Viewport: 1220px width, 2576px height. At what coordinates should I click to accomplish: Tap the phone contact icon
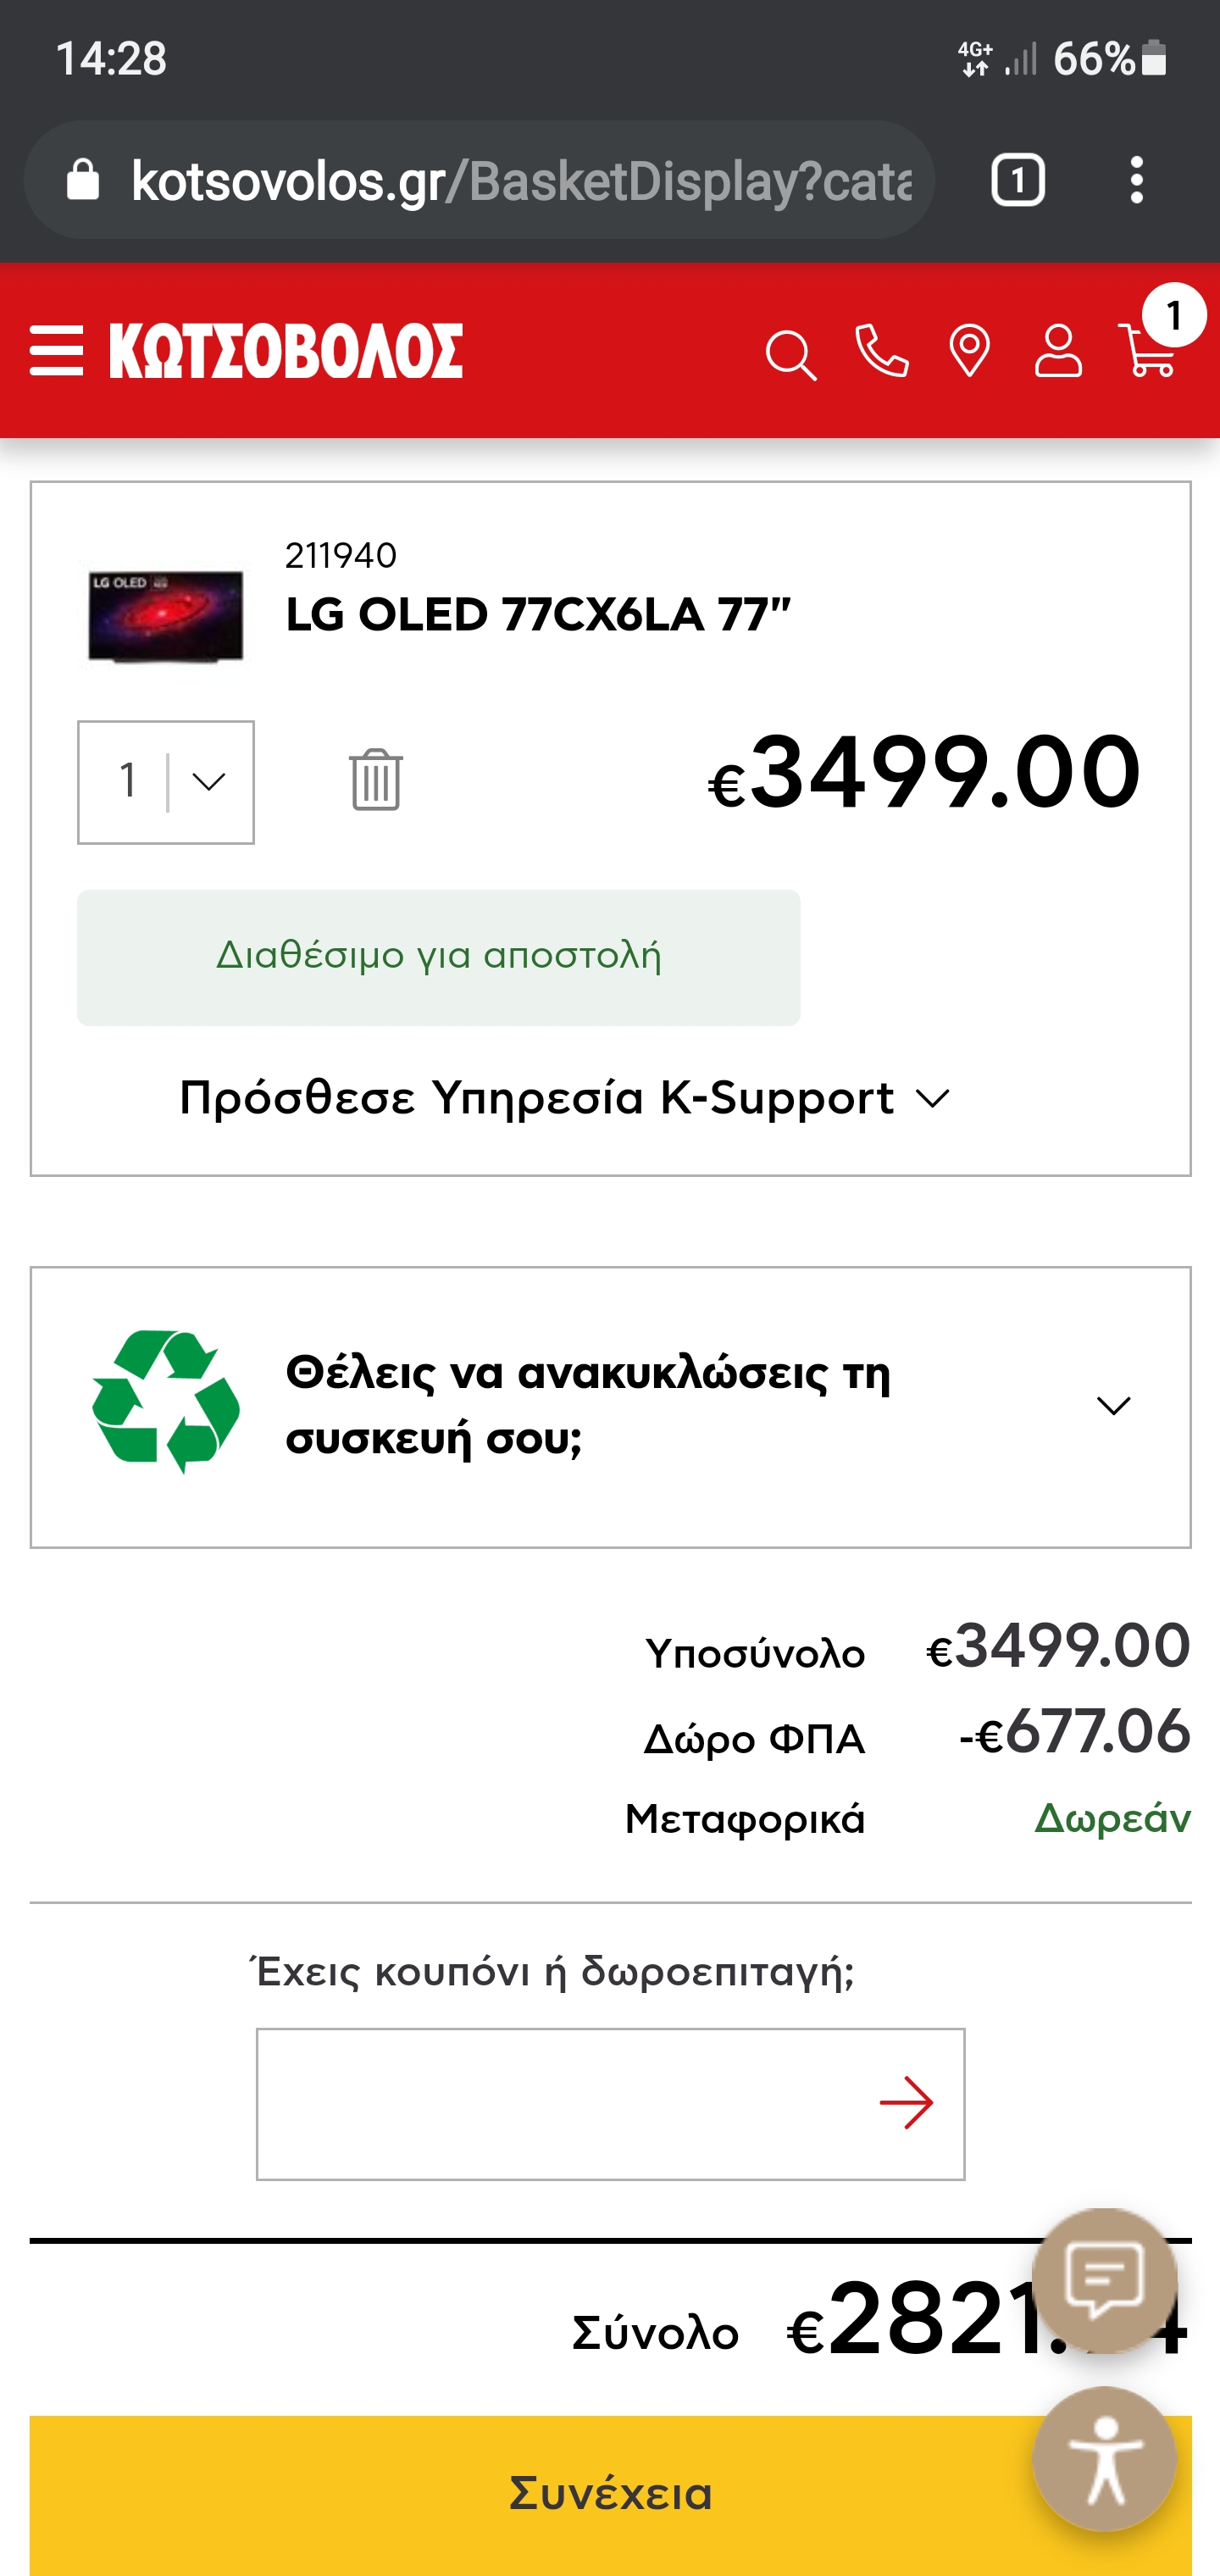[882, 351]
